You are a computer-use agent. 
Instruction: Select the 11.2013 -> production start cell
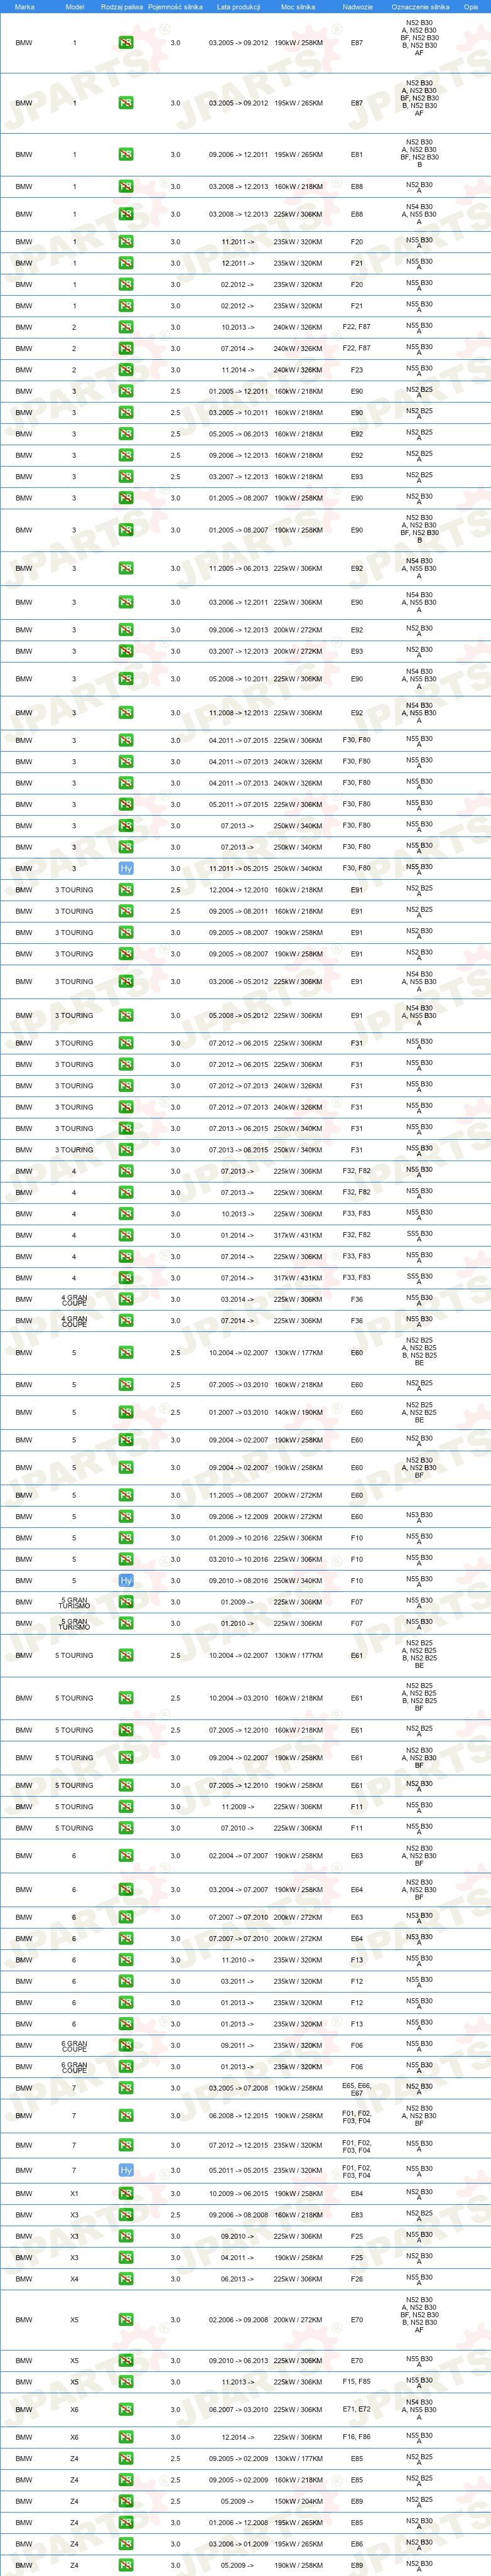pyautogui.click(x=238, y=2382)
